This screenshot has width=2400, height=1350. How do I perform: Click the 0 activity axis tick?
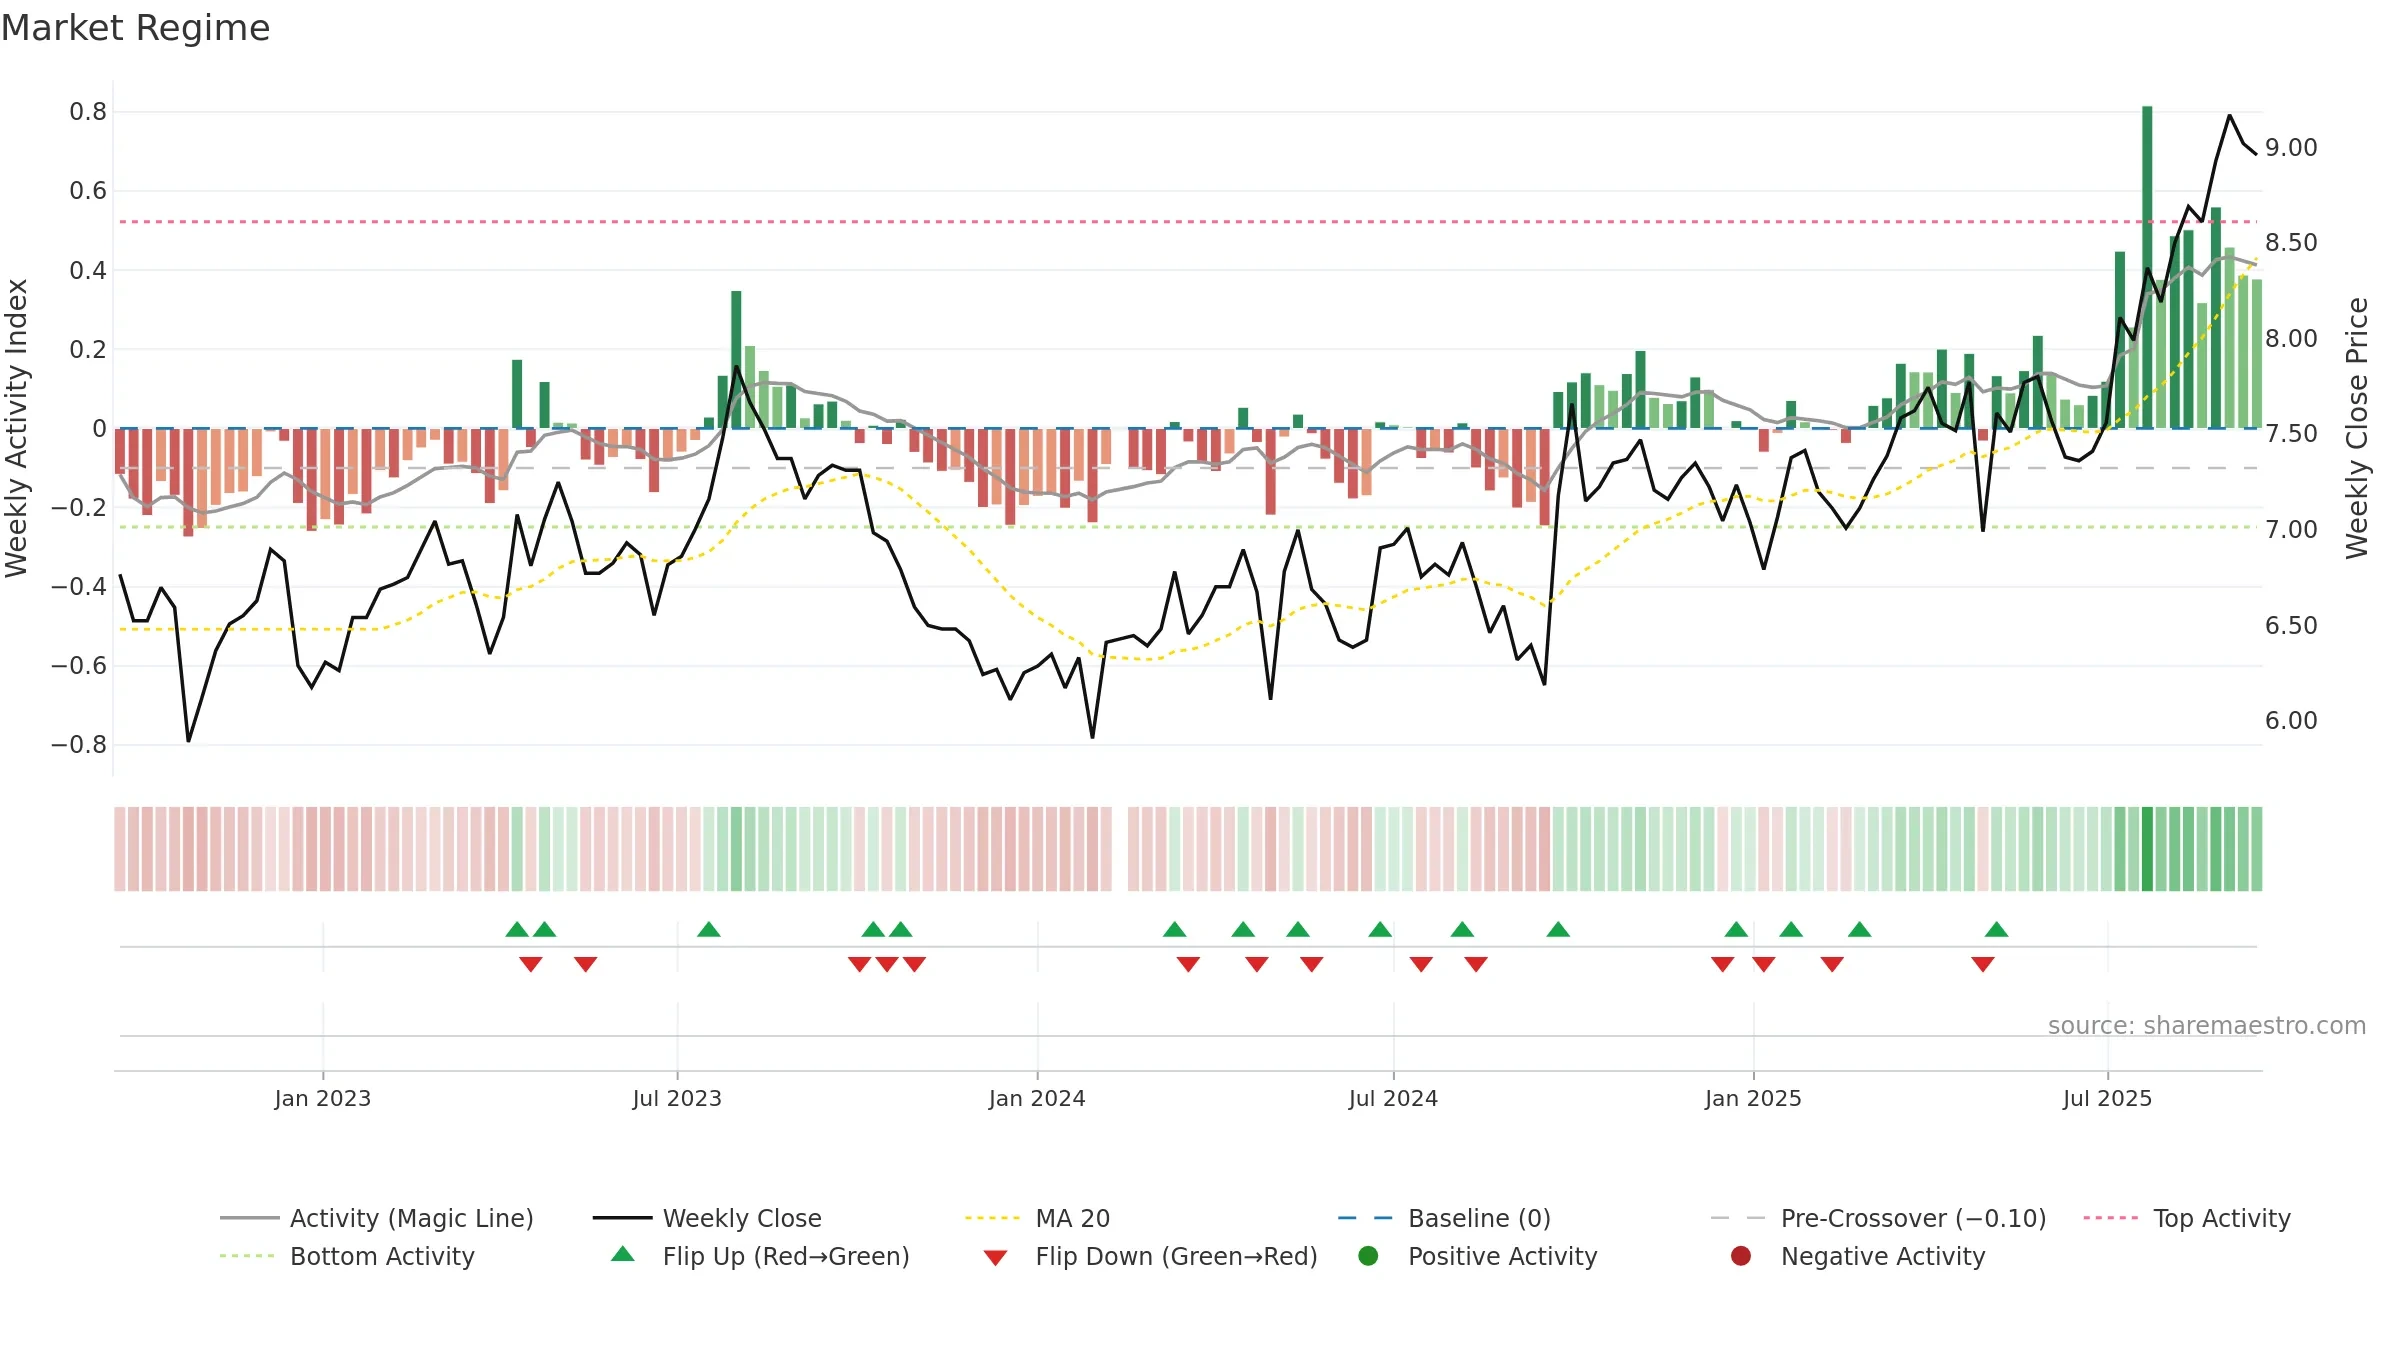coord(99,429)
